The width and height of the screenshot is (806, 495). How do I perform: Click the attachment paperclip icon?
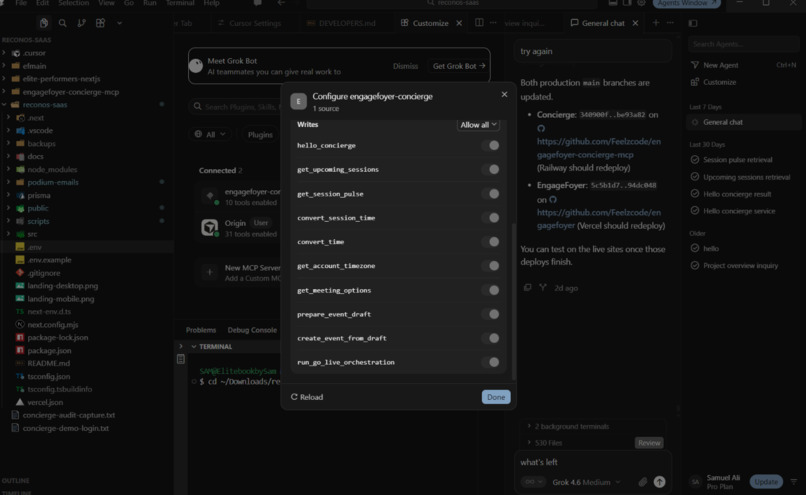pyautogui.click(x=643, y=482)
